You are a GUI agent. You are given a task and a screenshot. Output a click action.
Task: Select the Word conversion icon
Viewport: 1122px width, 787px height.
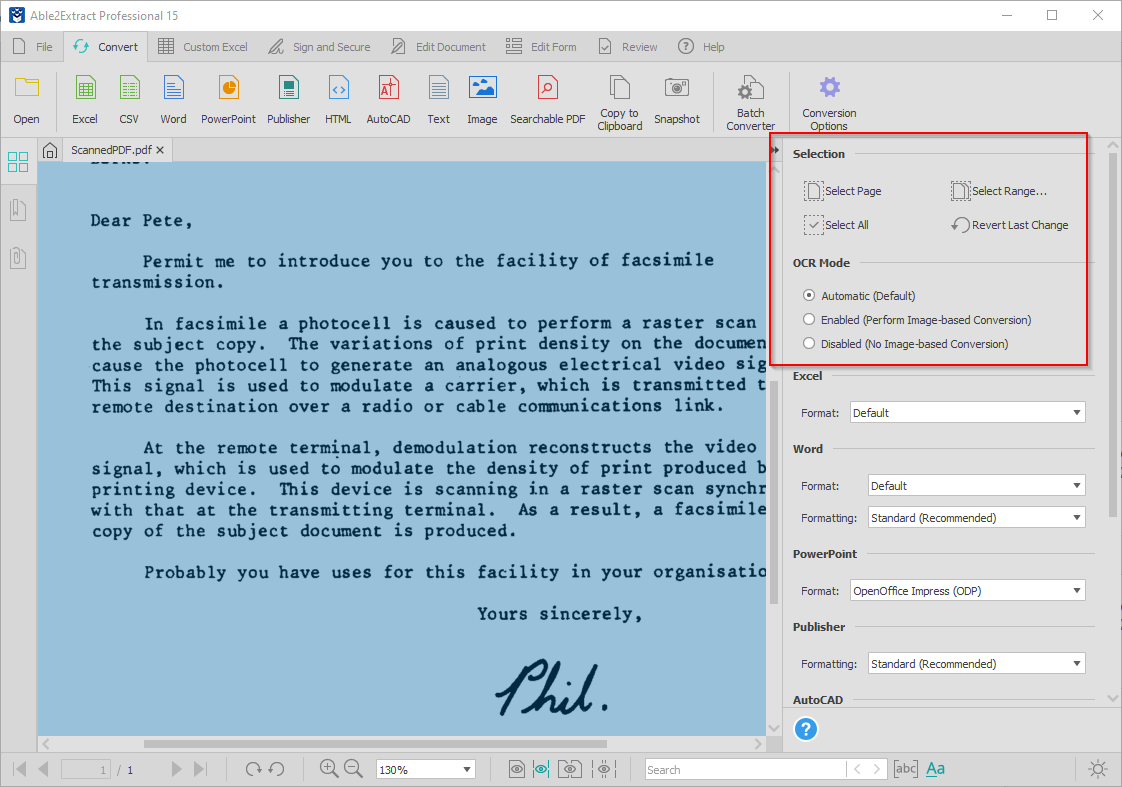[x=173, y=97]
